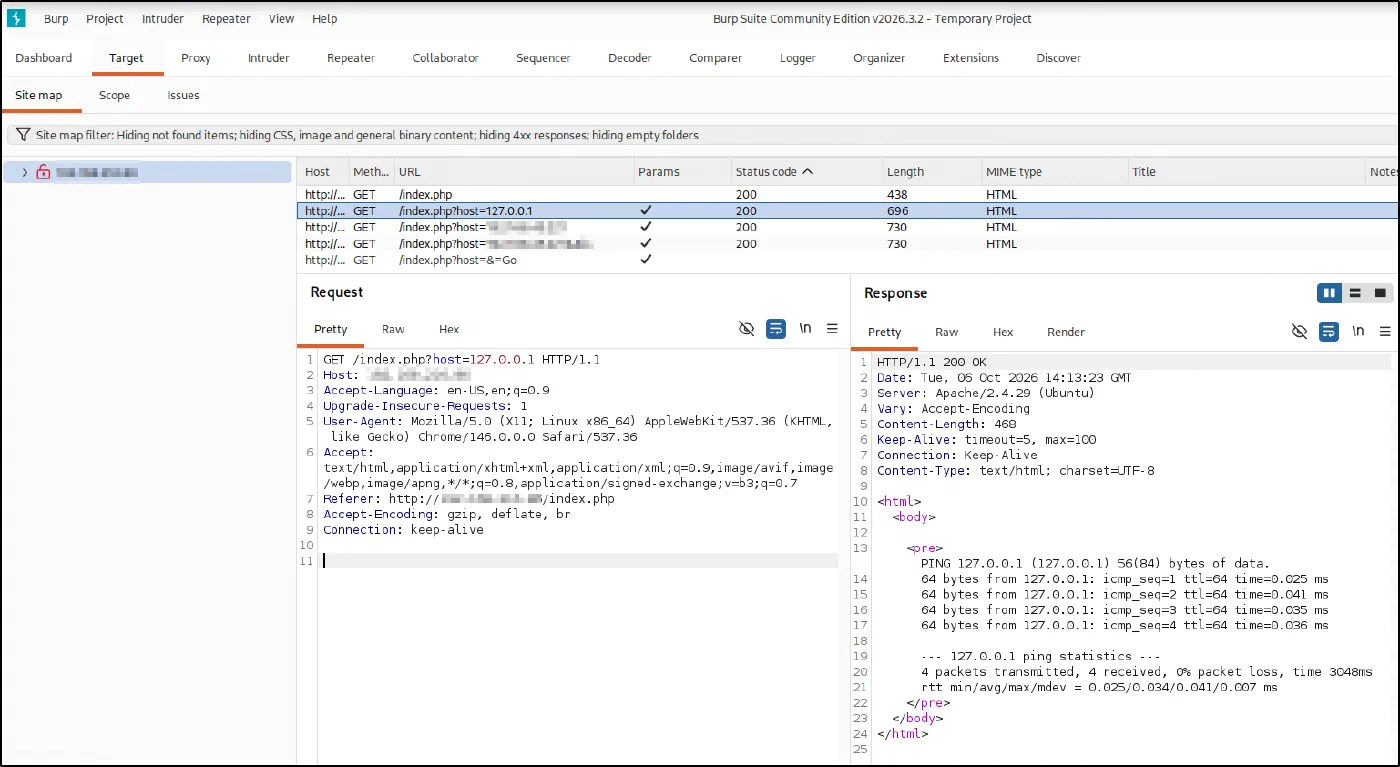The image size is (1400, 767).
Task: Open the Project menu
Action: 105,18
